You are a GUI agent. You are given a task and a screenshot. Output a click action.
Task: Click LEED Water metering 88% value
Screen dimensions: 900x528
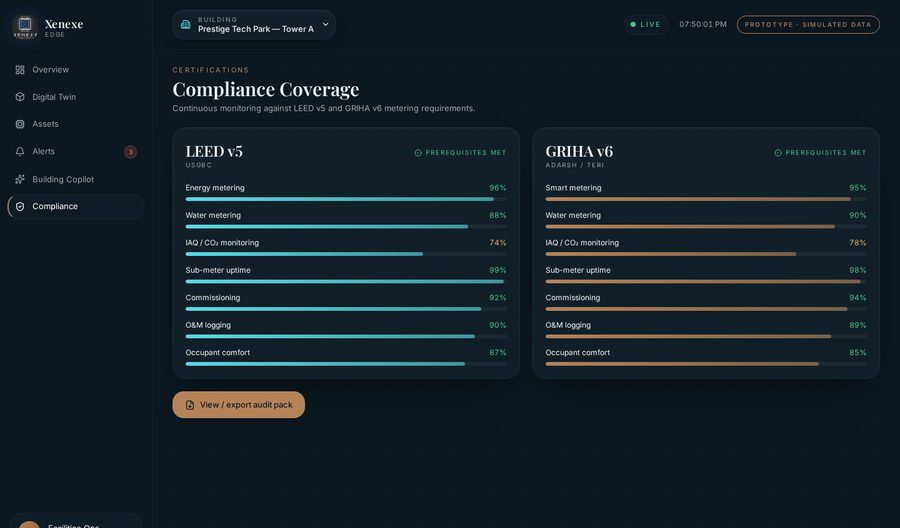tap(498, 215)
